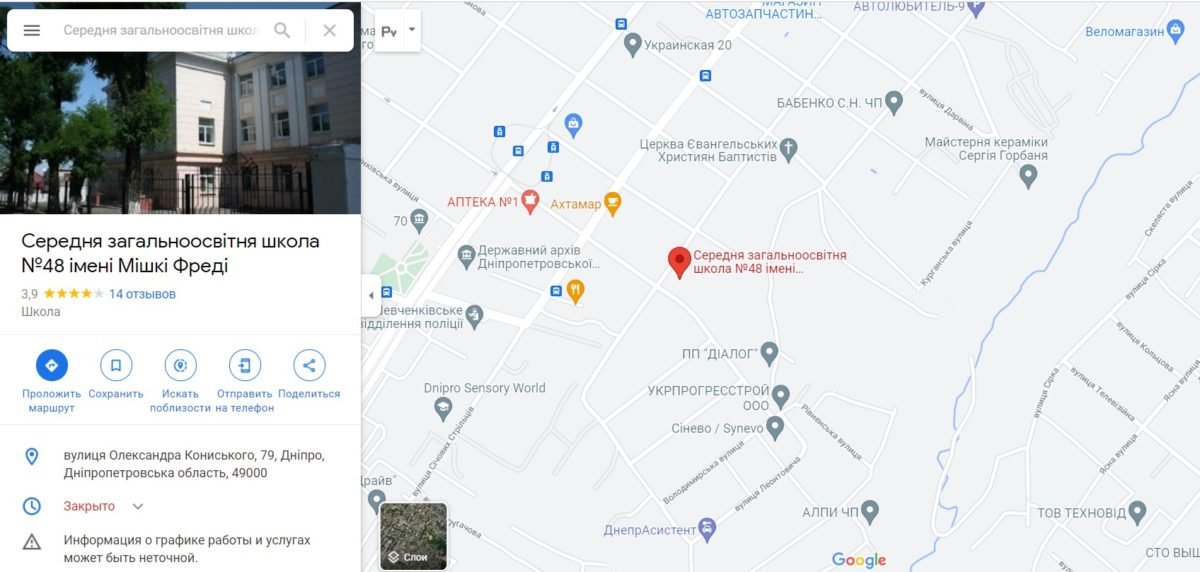Share the place with Поделиться icon
Image resolution: width=1200 pixels, height=572 pixels.
tap(309, 365)
